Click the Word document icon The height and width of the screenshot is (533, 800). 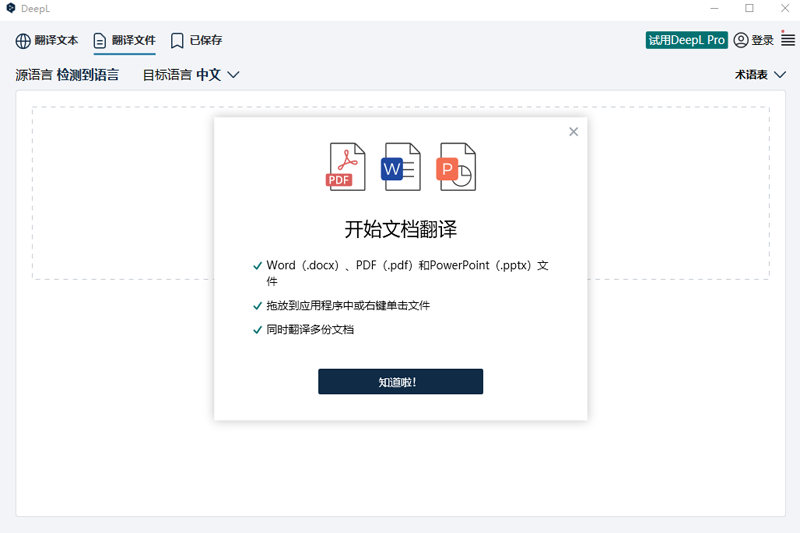click(401, 167)
